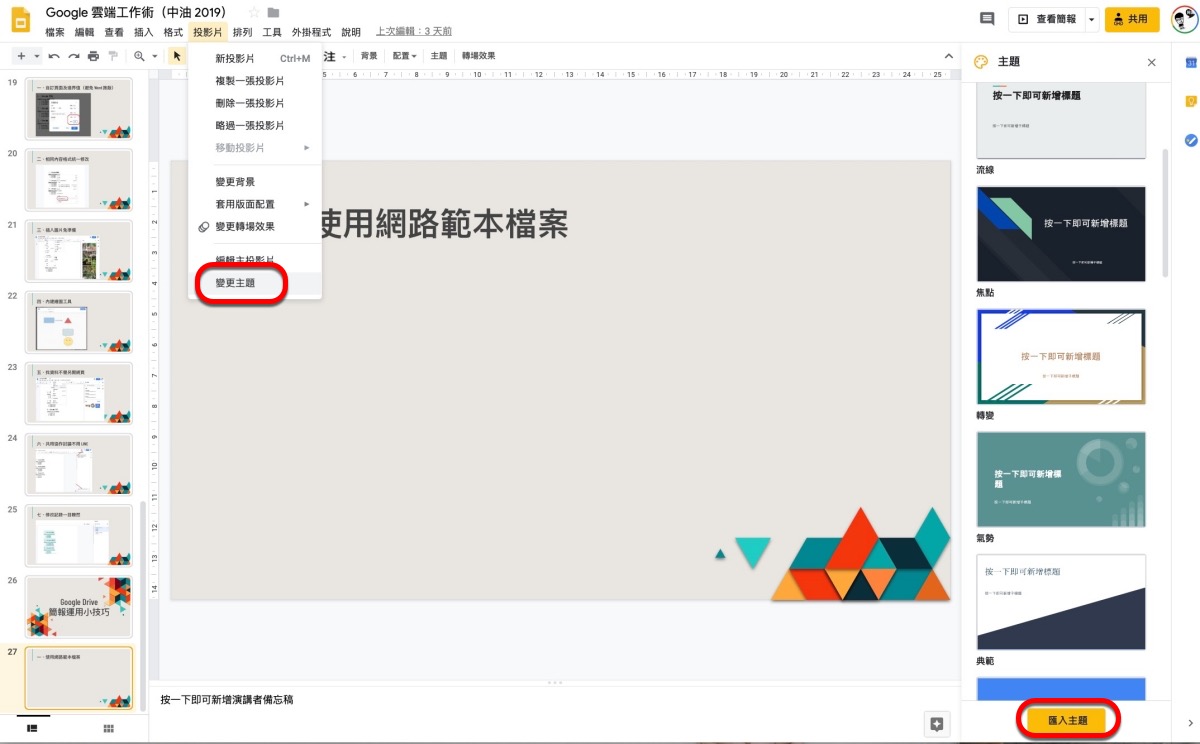This screenshot has width=1200, height=744.
Task: Open the zoom level dropdown arrow
Action: 155,56
